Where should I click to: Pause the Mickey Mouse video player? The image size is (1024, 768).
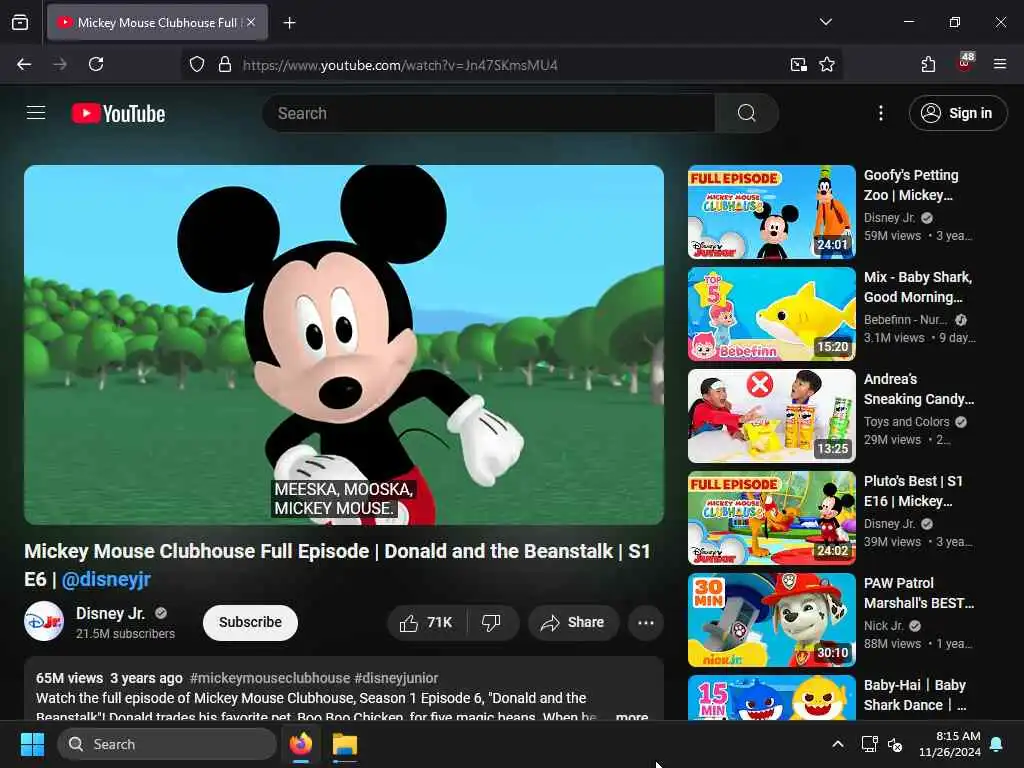[x=344, y=345]
